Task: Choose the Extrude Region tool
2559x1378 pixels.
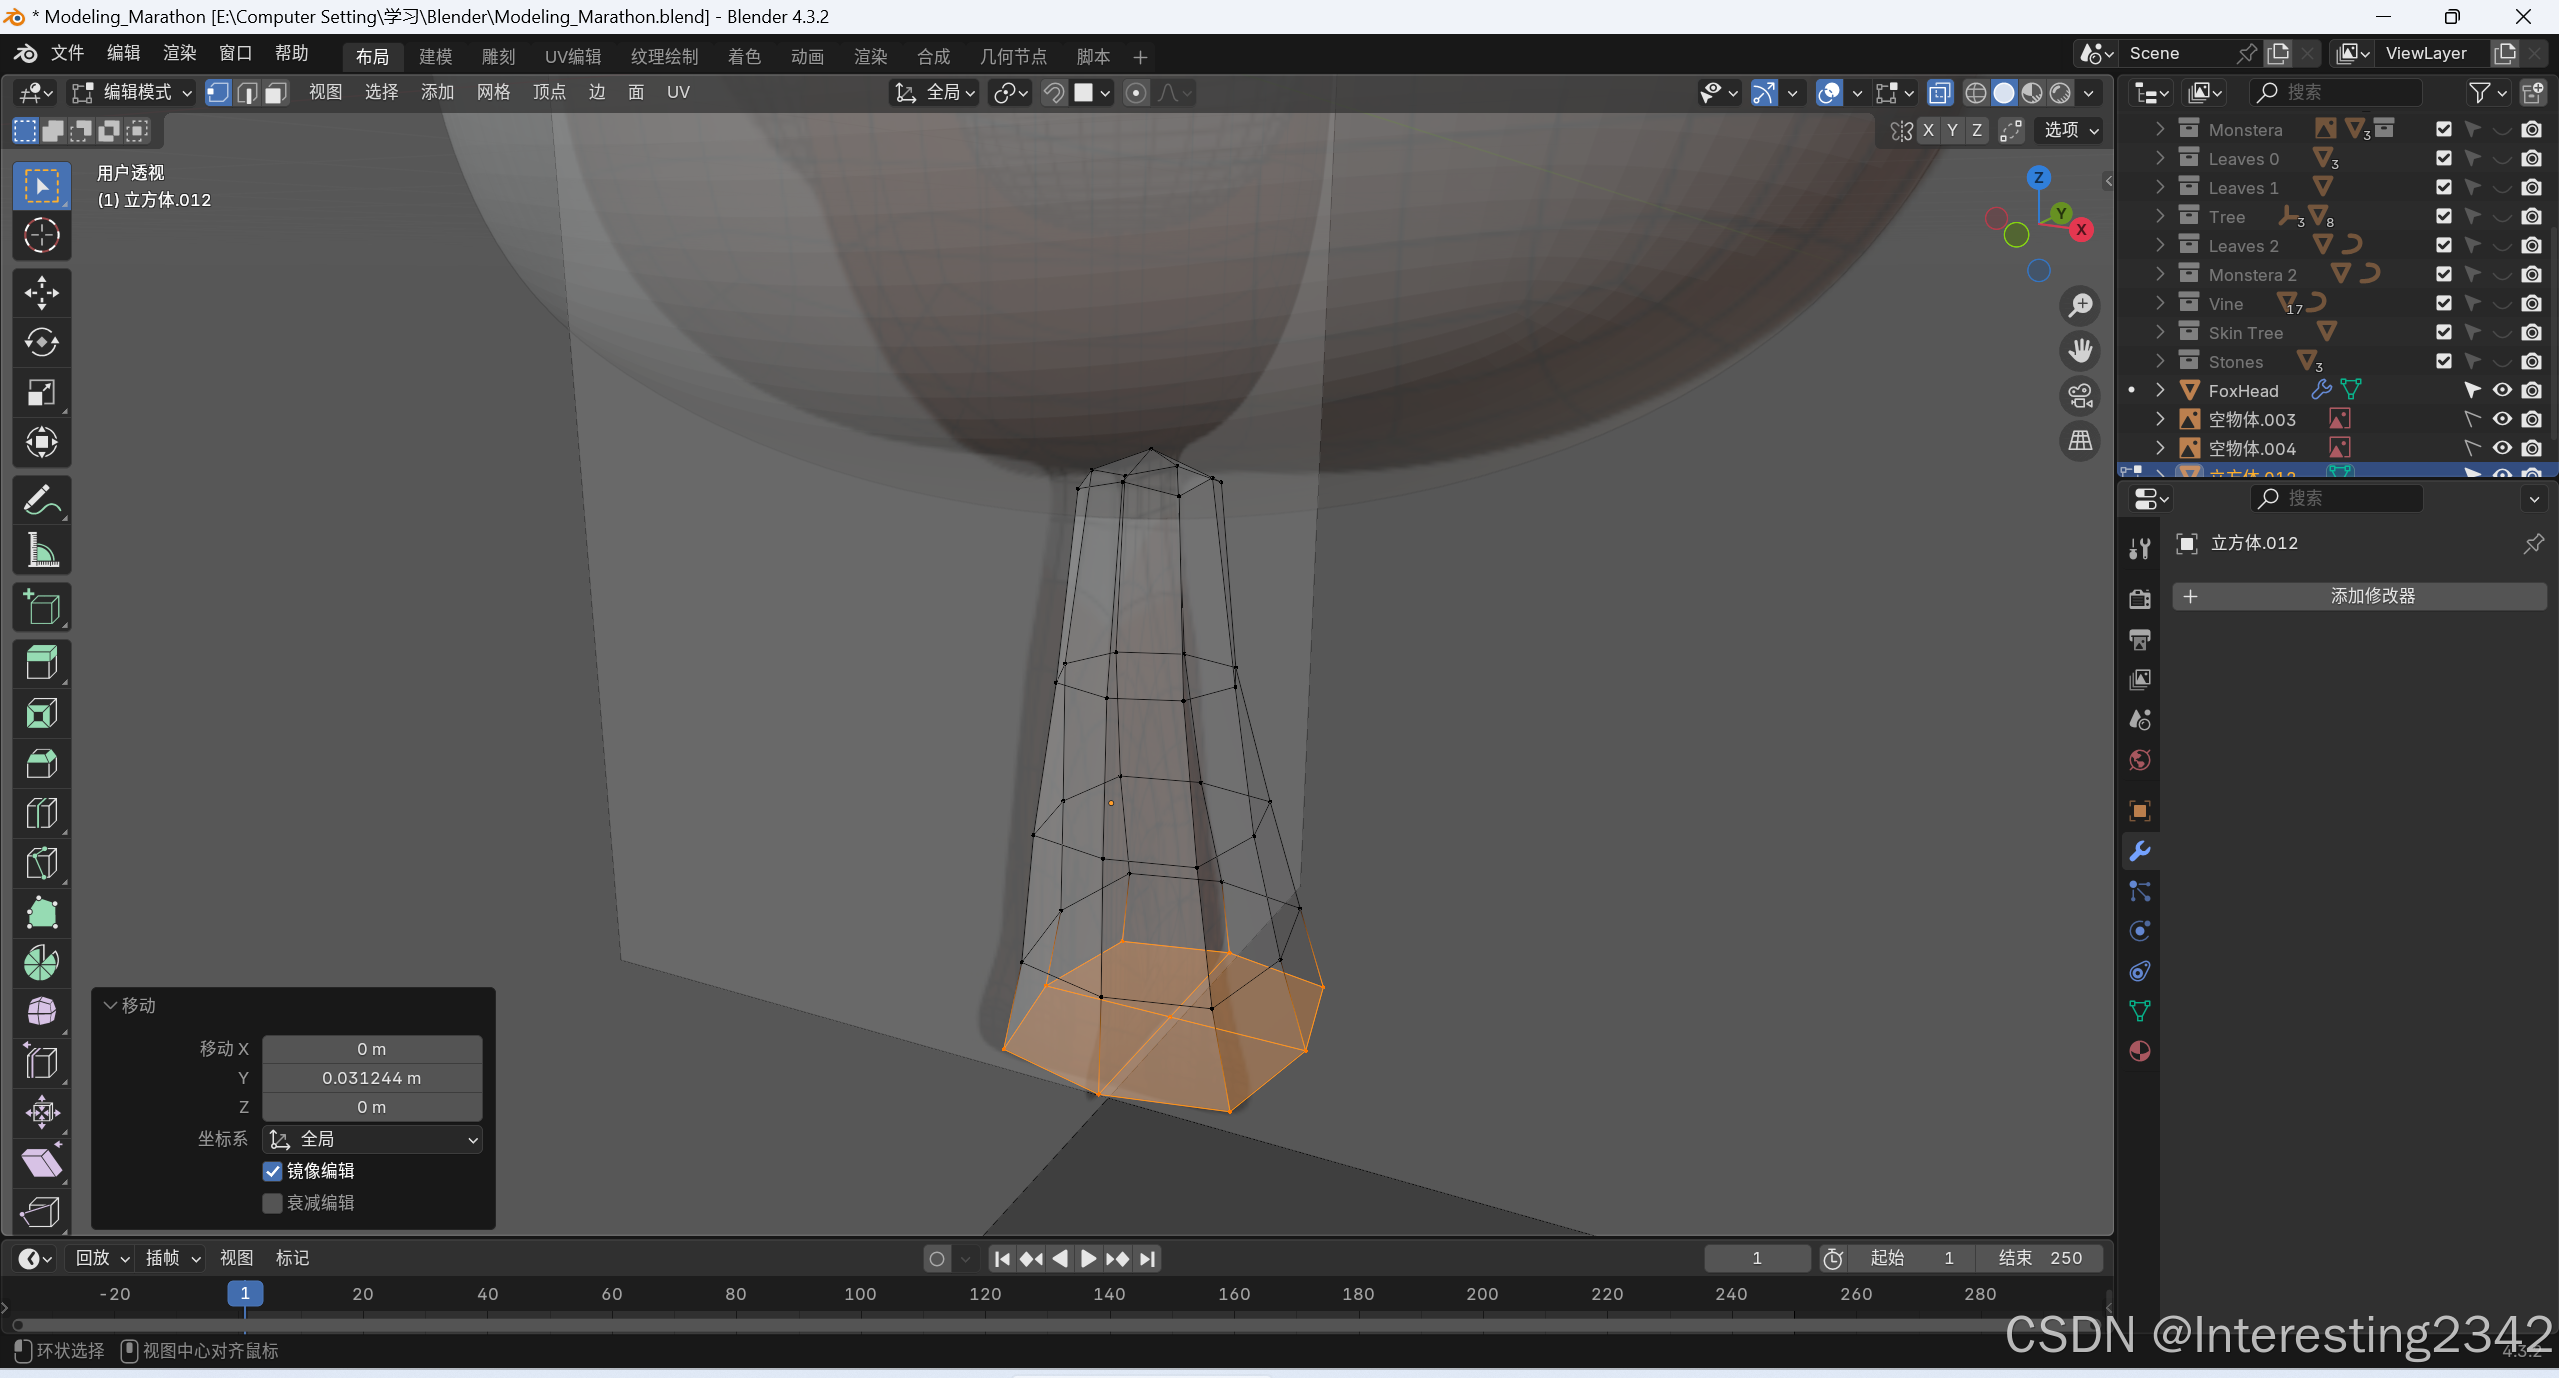Action: pyautogui.click(x=41, y=663)
